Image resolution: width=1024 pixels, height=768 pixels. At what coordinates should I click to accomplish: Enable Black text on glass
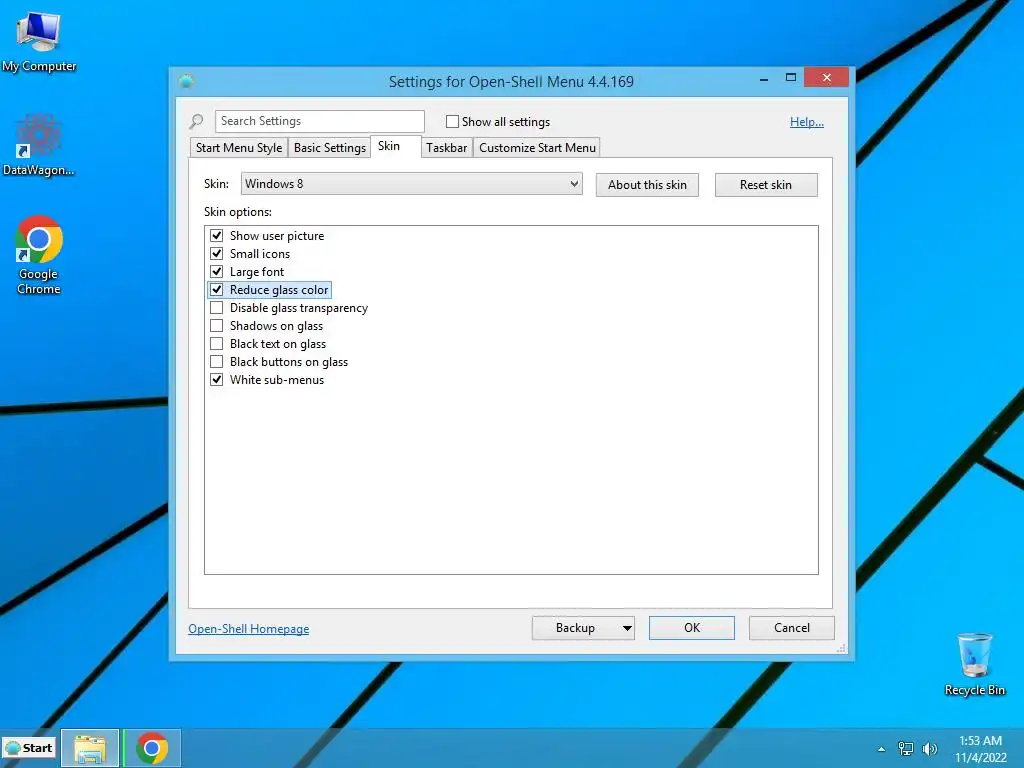coord(217,344)
